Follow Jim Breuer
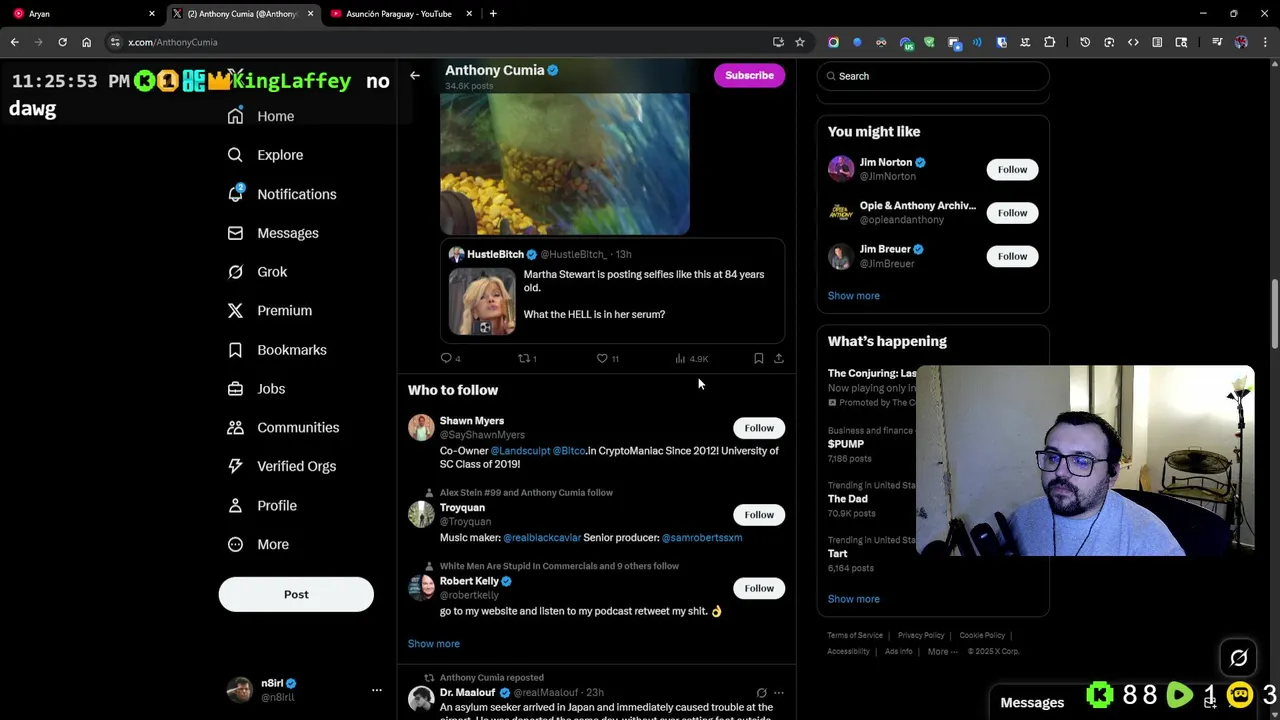 tap(1012, 256)
